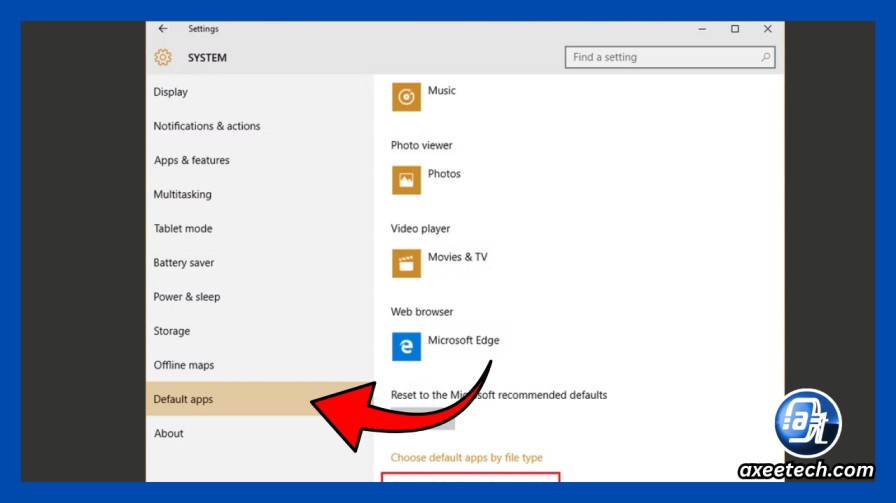The width and height of the screenshot is (896, 503).
Task: Open Tablet mode settings
Action: (x=259, y=229)
